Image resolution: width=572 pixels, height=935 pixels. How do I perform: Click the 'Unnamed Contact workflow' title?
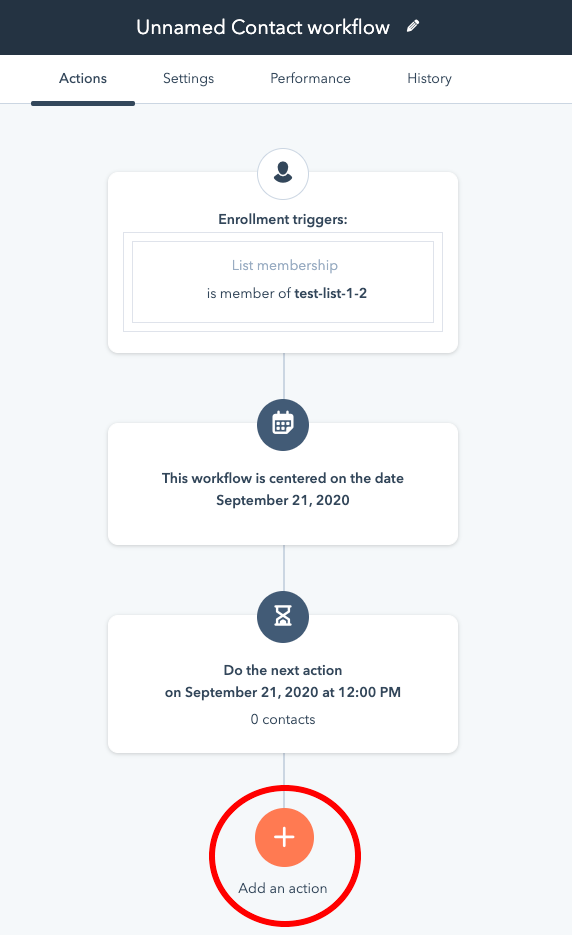pyautogui.click(x=263, y=27)
